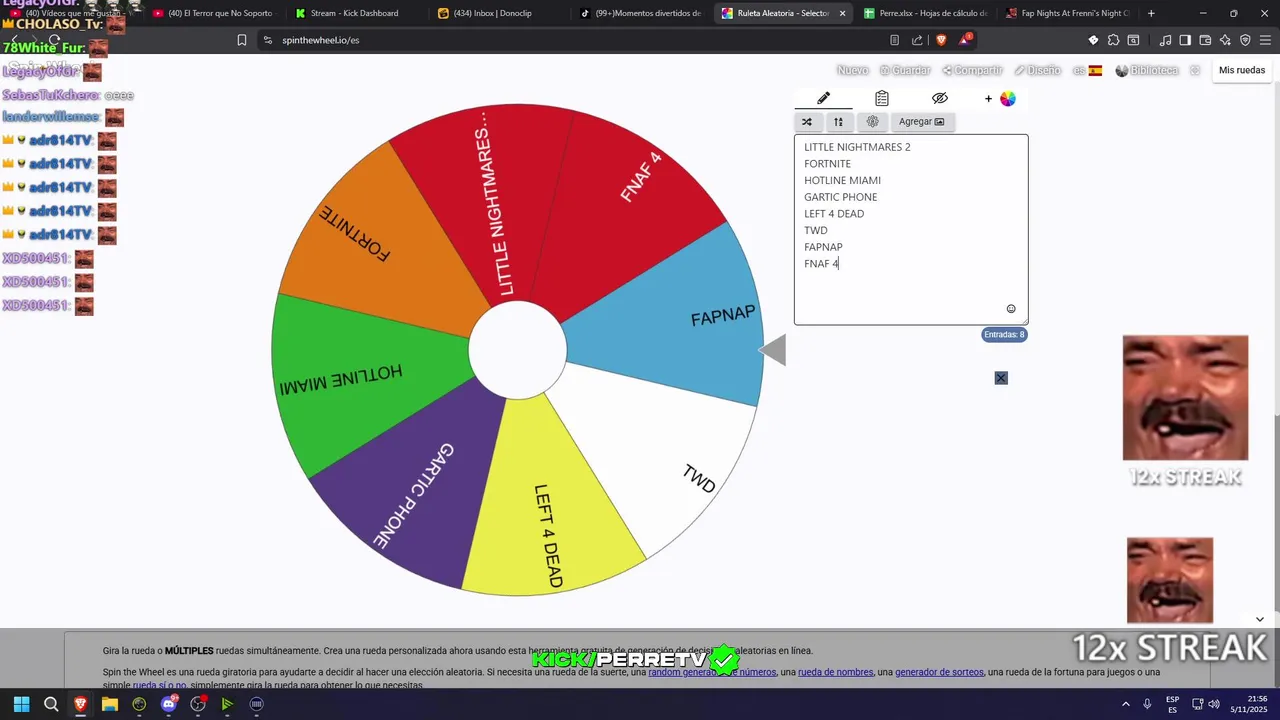Switch to Fap Nights At Frenni's tab
This screenshot has height=720, width=1280.
(x=1067, y=13)
